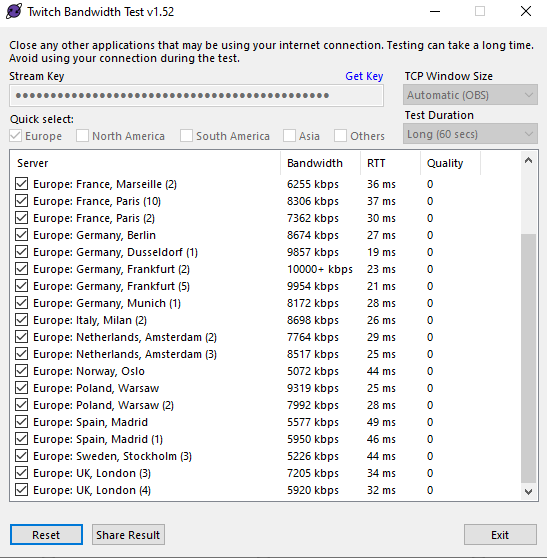Click the 7205 kbps bandwidth cell

313,473
